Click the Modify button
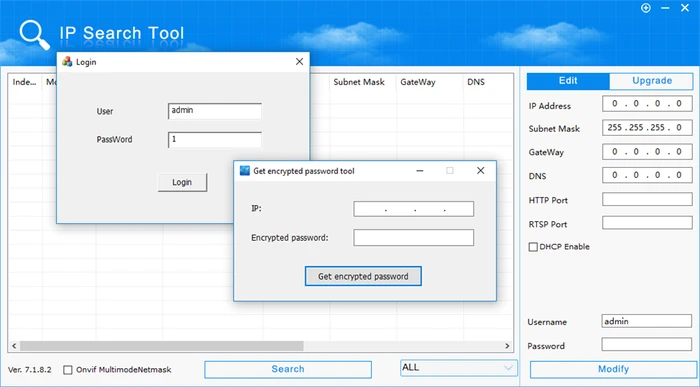700x387 pixels. (x=613, y=369)
